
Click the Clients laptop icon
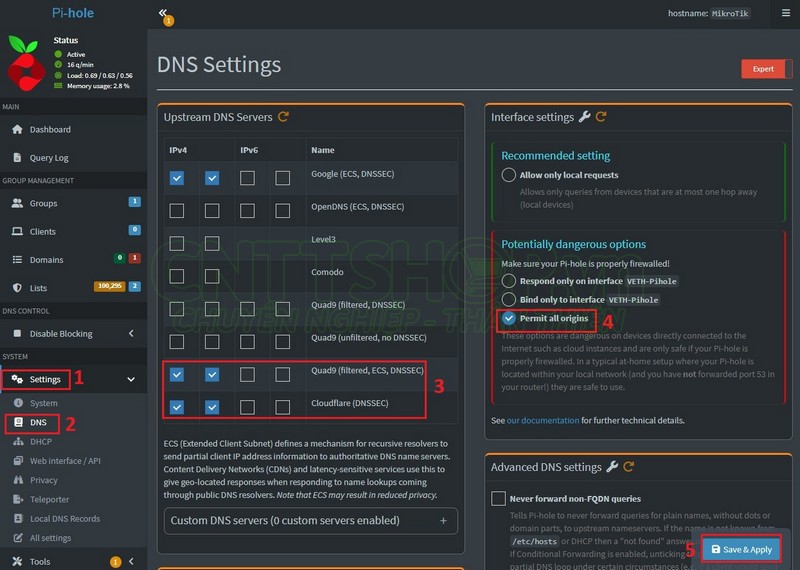point(17,231)
